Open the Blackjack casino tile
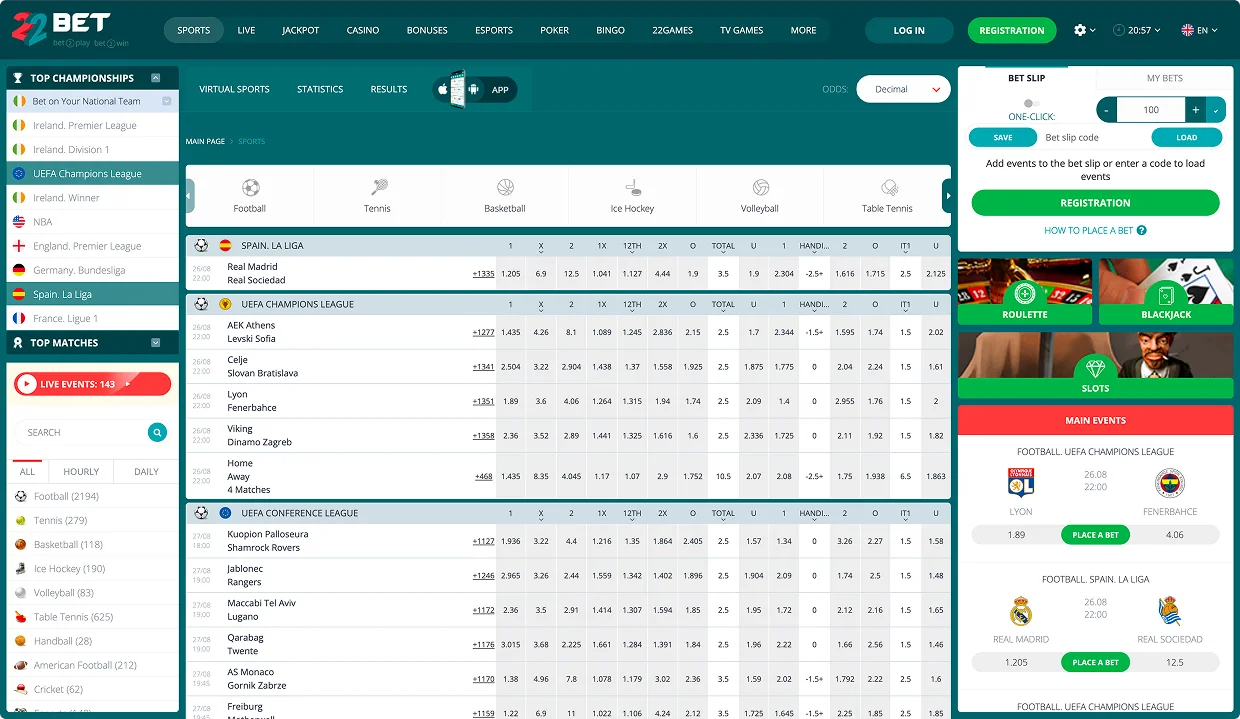1240x719 pixels. [1166, 292]
